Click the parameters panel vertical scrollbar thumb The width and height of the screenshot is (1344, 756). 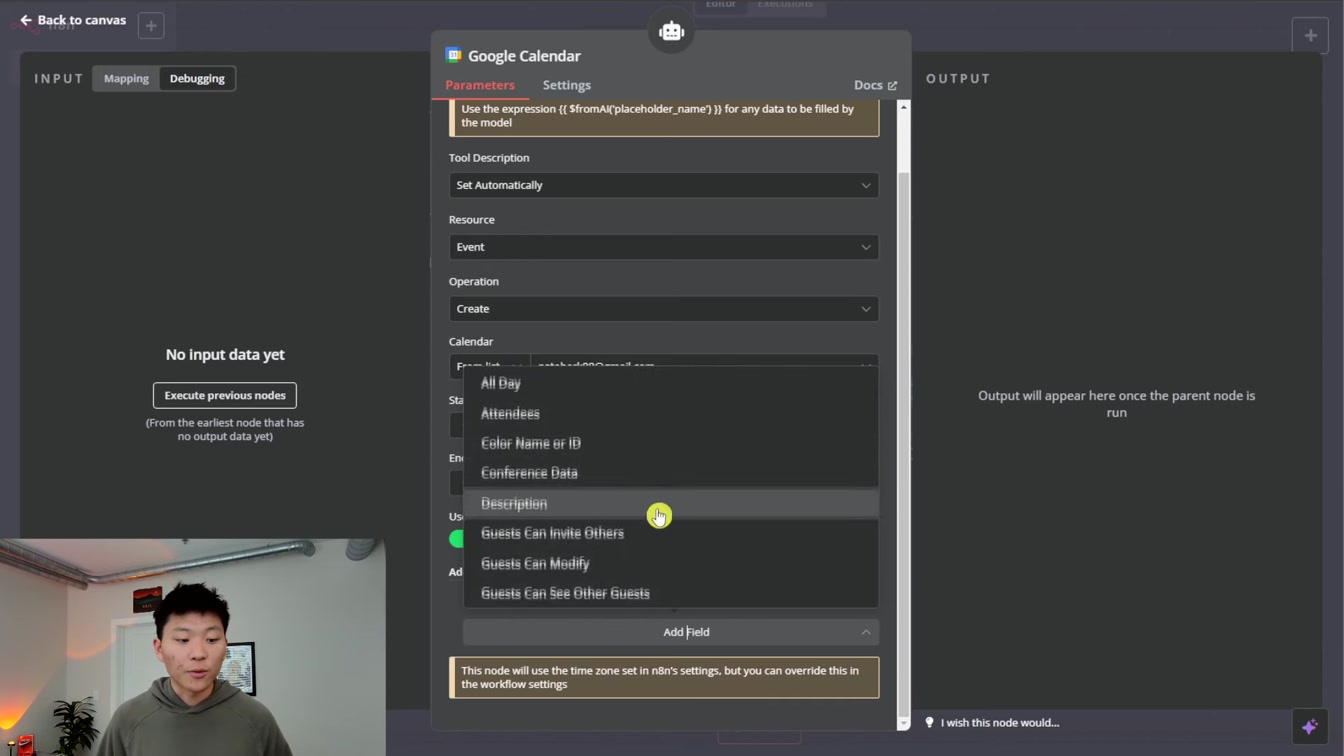[x=904, y=443]
